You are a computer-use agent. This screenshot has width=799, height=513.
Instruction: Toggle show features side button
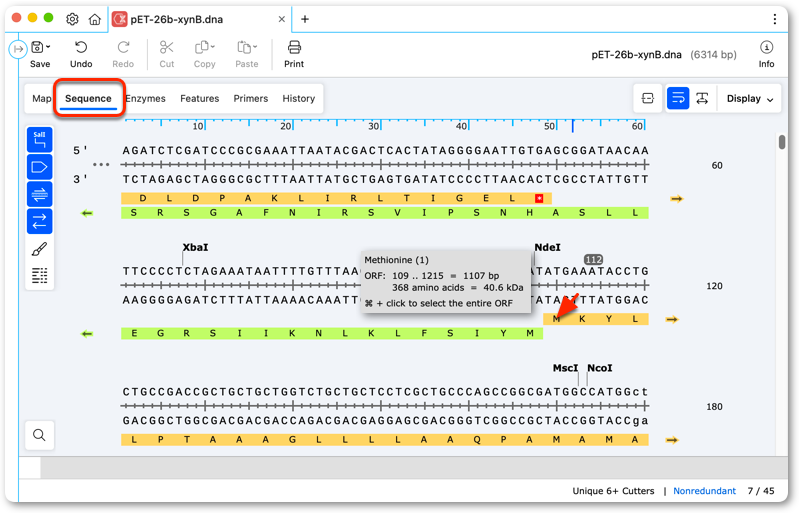click(40, 167)
